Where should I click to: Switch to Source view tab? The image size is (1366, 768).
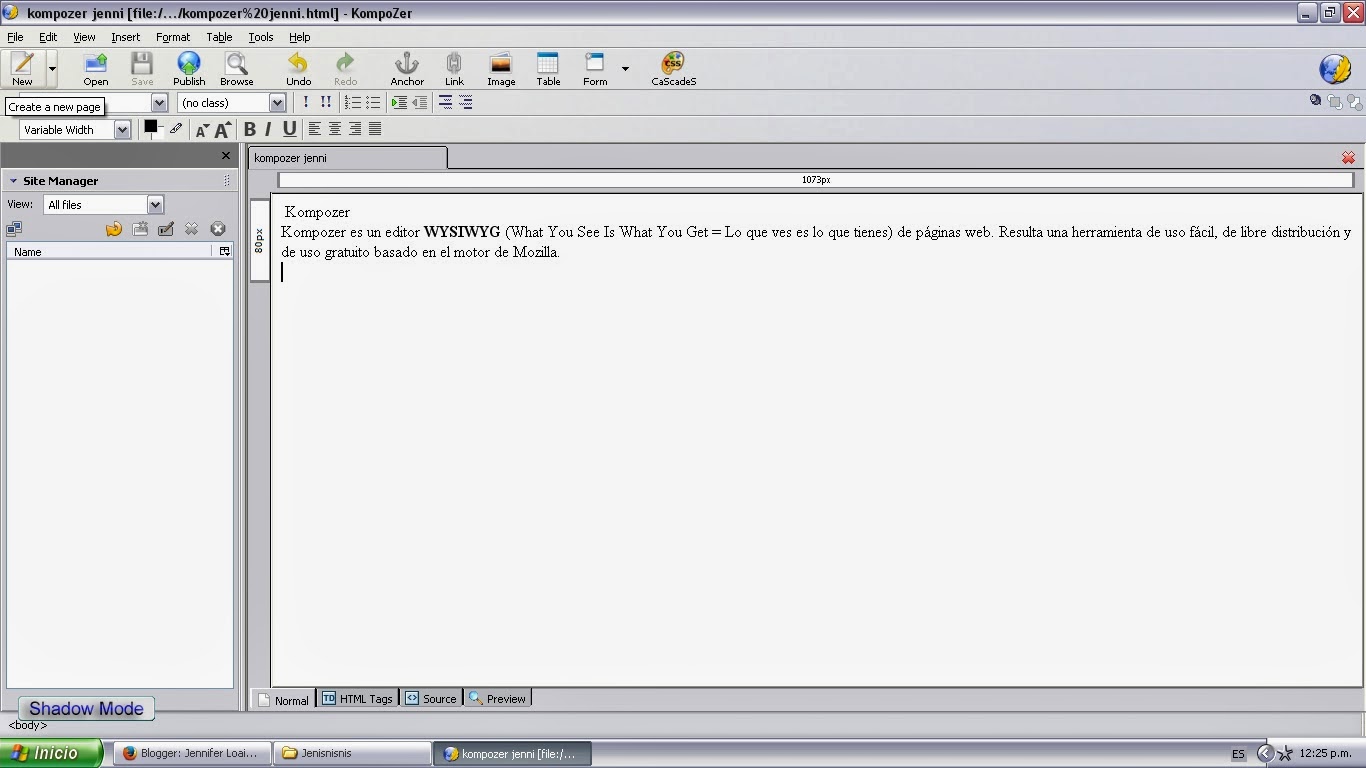(x=431, y=699)
